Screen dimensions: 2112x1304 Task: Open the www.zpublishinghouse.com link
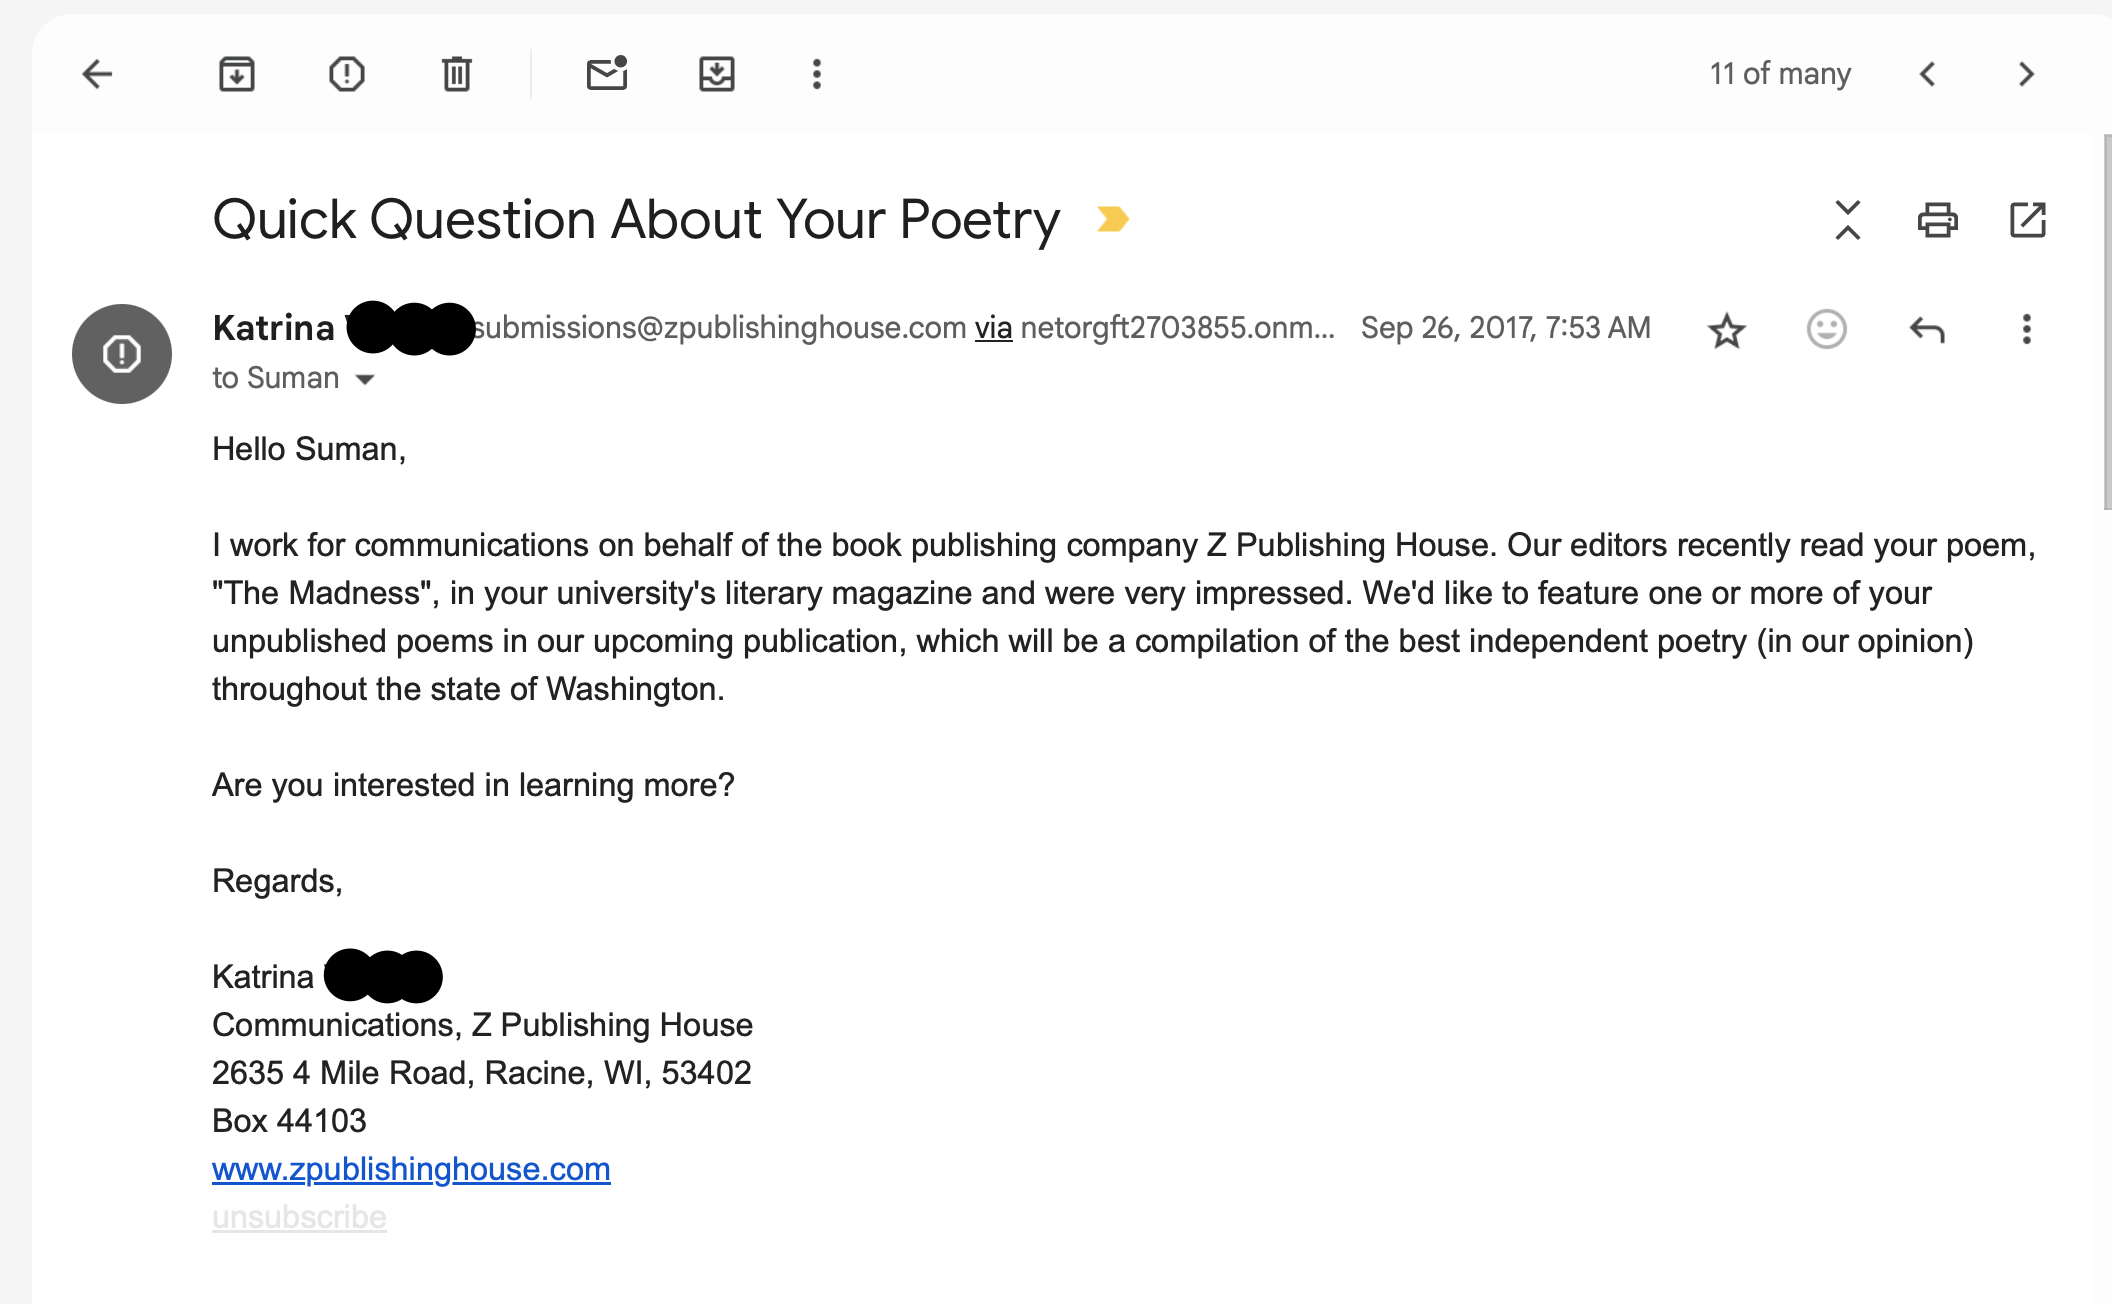411,1169
